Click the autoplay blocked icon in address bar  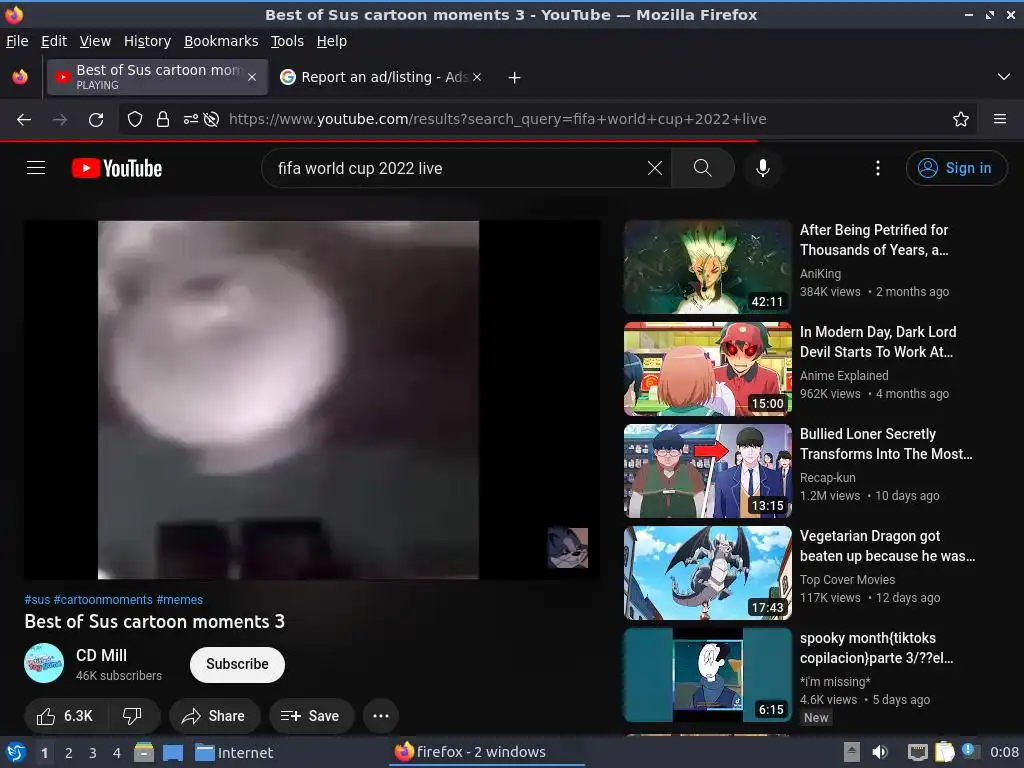211,119
